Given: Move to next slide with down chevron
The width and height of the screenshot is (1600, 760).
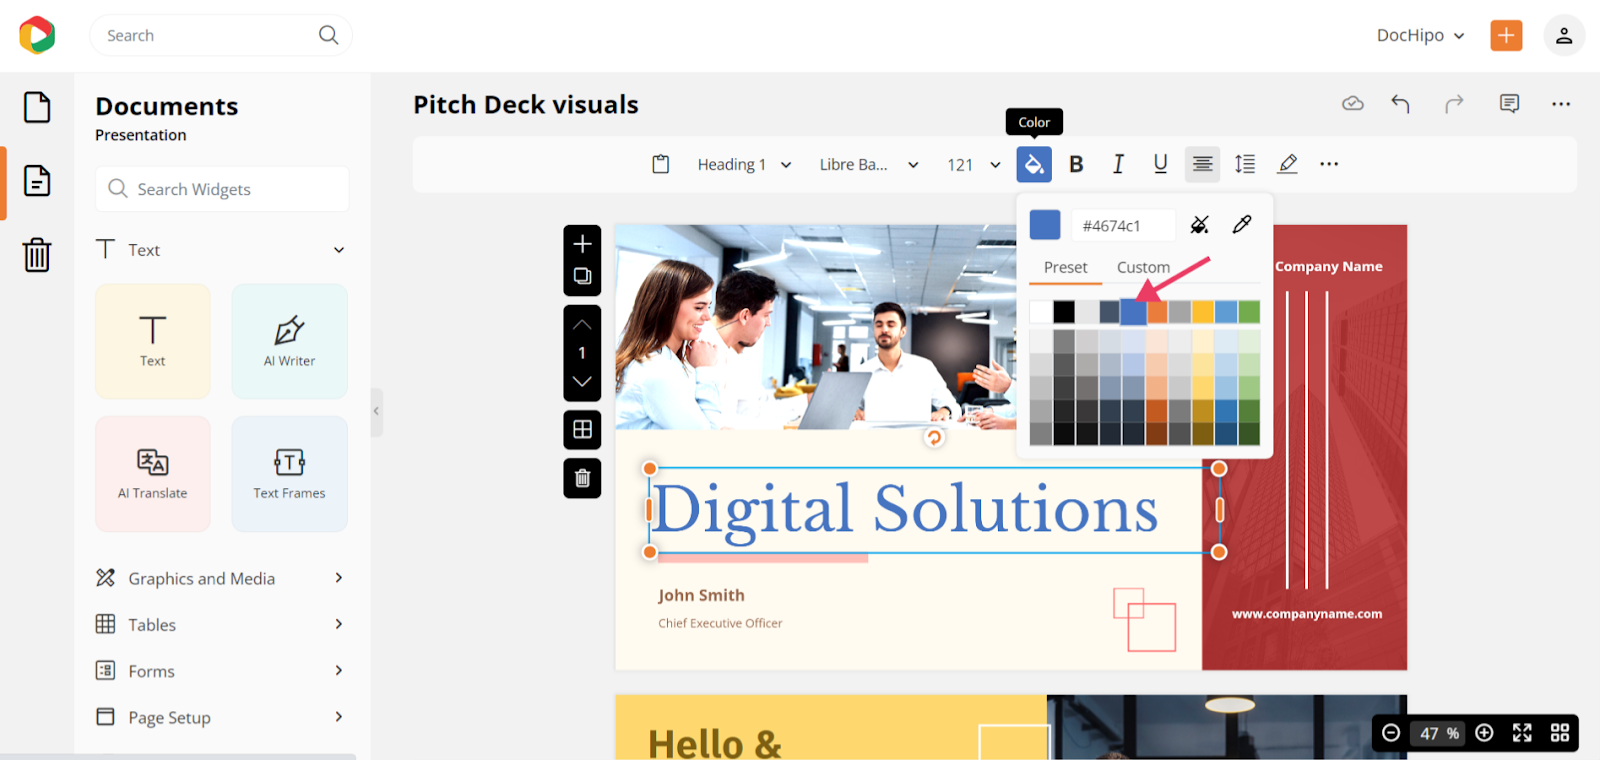Looking at the screenshot, I should (x=582, y=382).
